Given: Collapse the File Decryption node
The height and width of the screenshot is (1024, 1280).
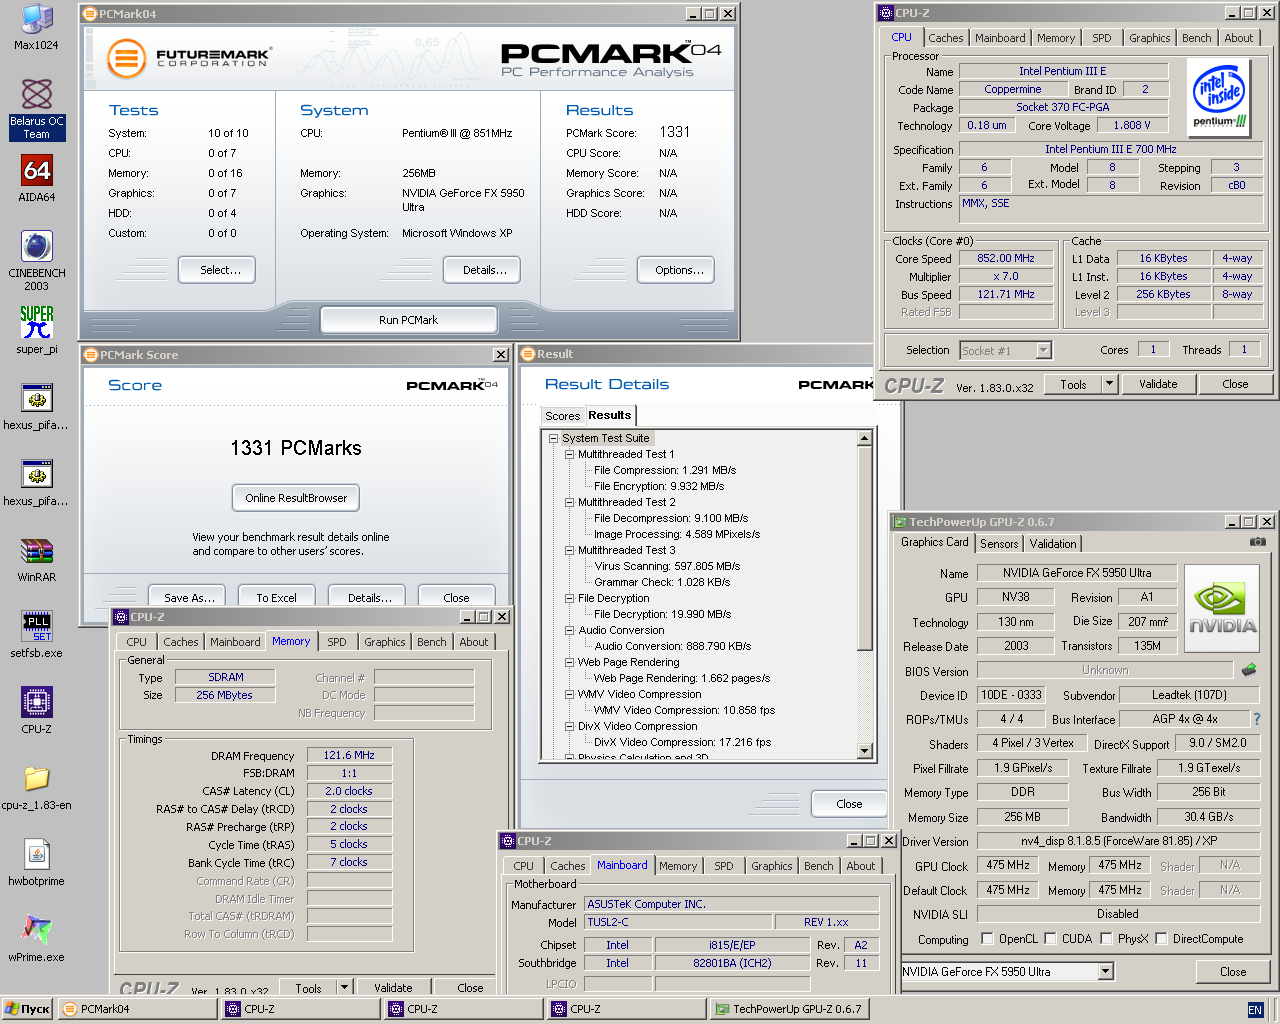Looking at the screenshot, I should (569, 598).
